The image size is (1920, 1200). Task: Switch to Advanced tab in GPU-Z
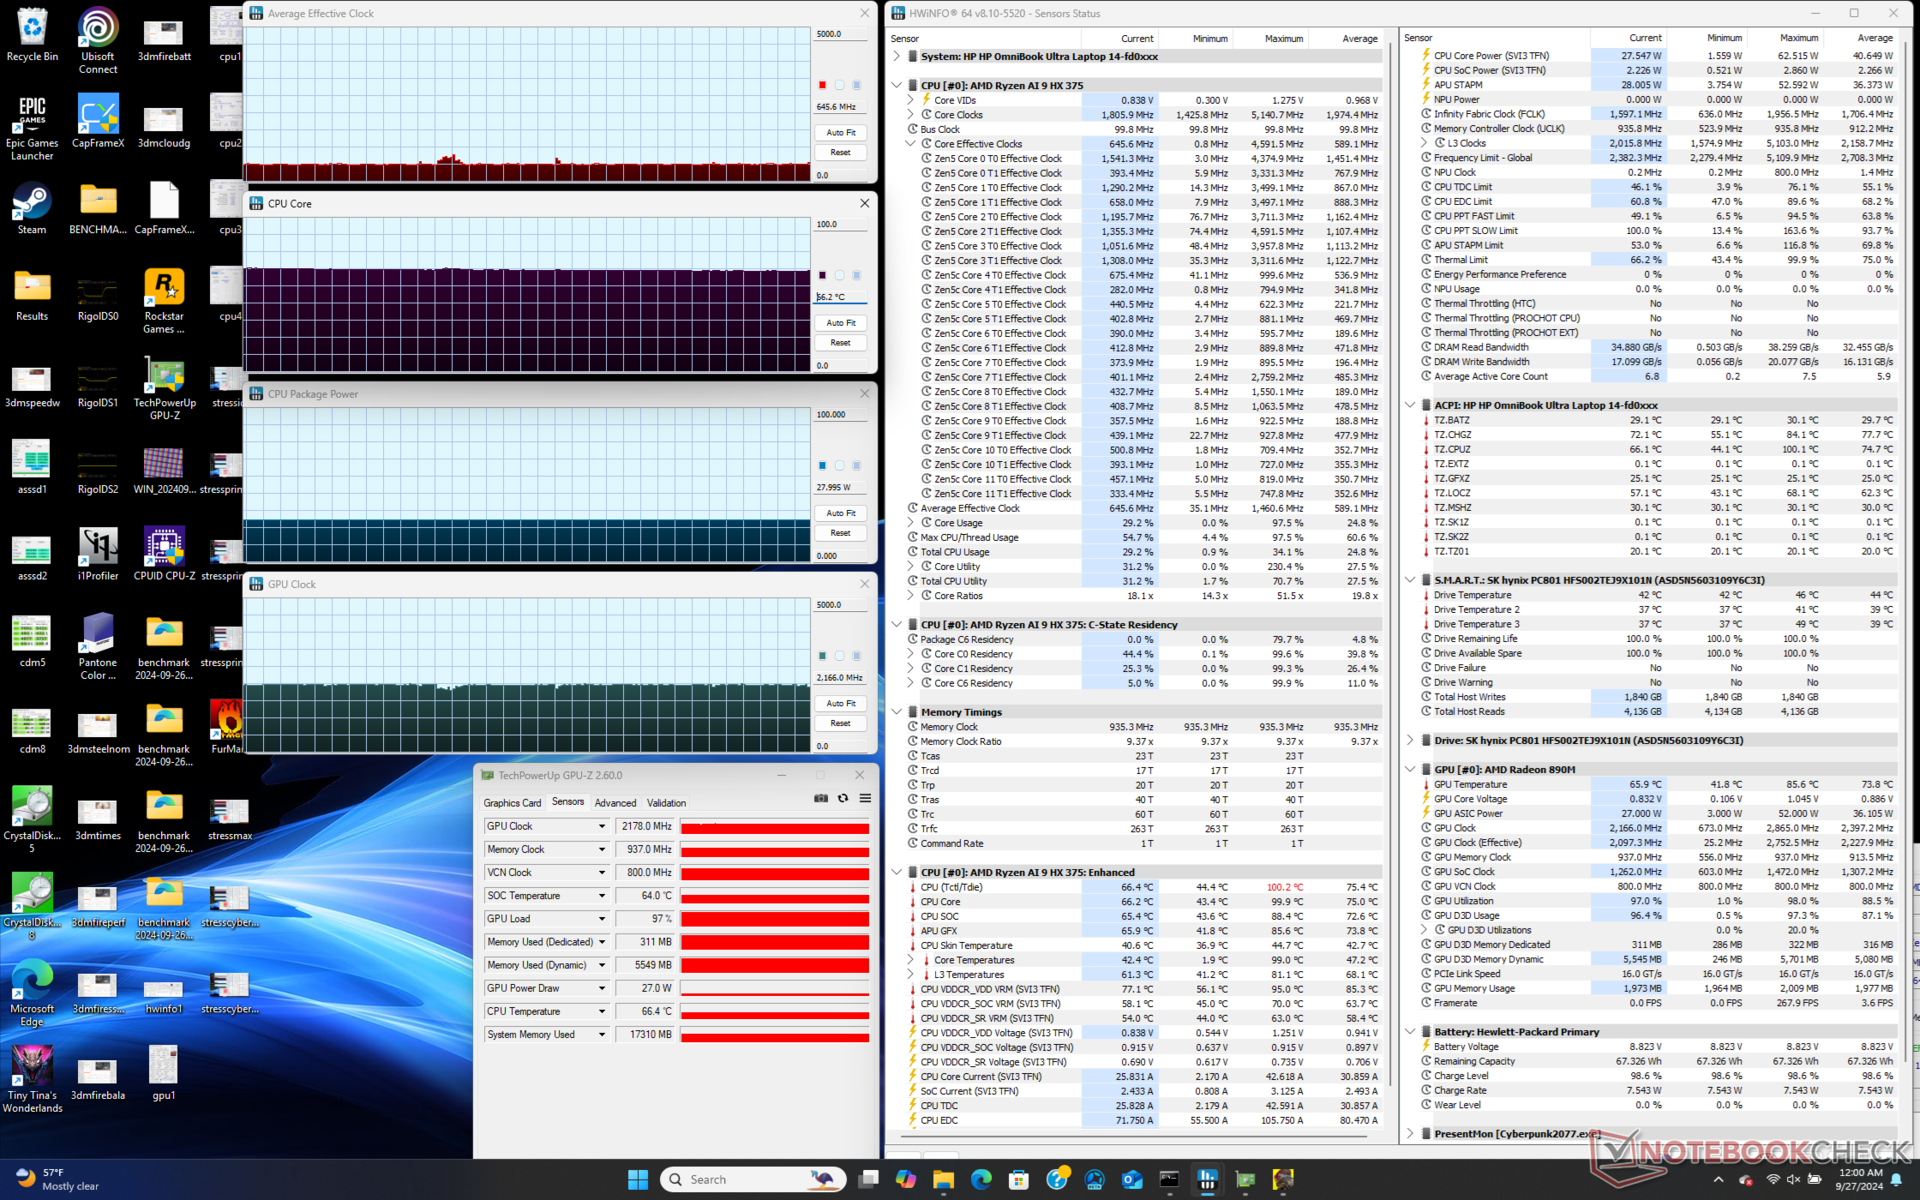click(615, 803)
